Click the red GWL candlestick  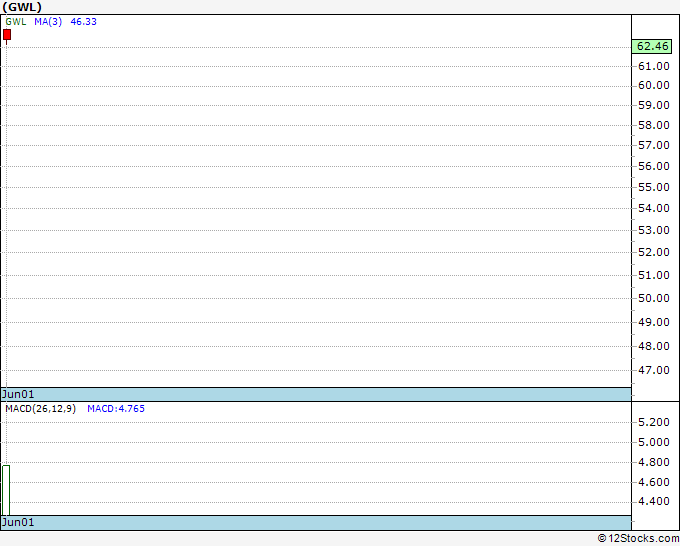tap(7, 35)
